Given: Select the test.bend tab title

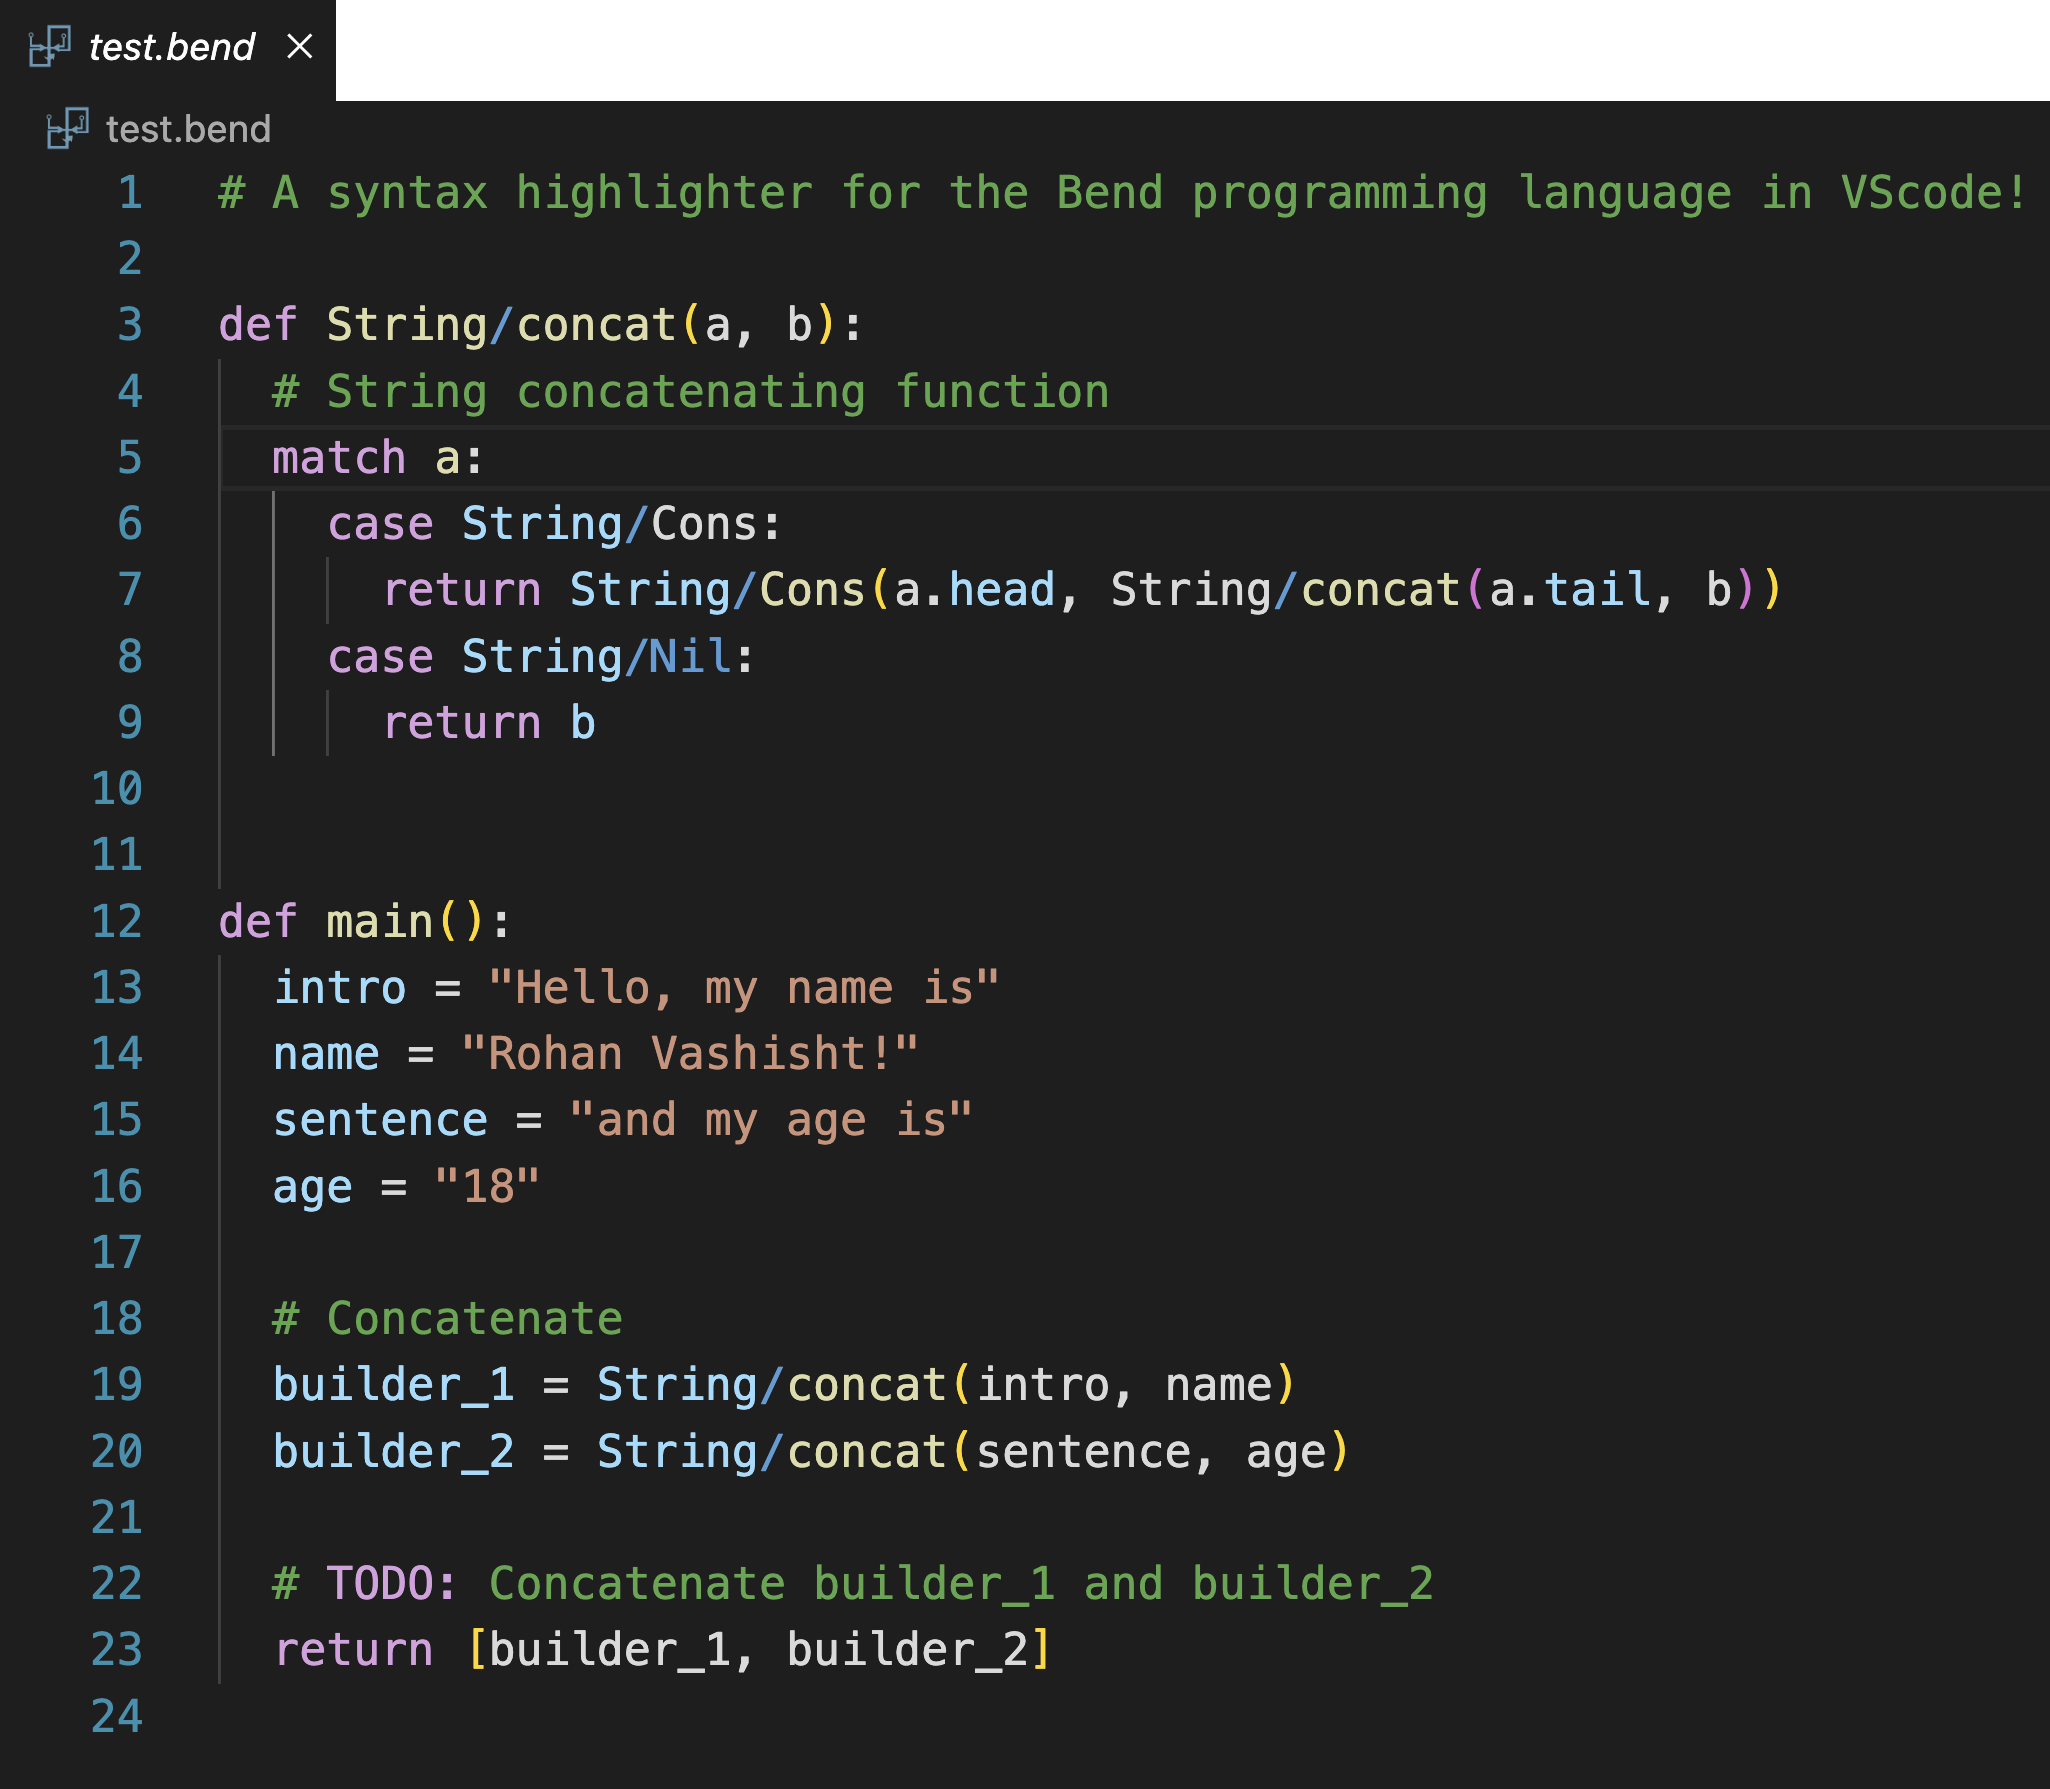Looking at the screenshot, I should coord(172,47).
